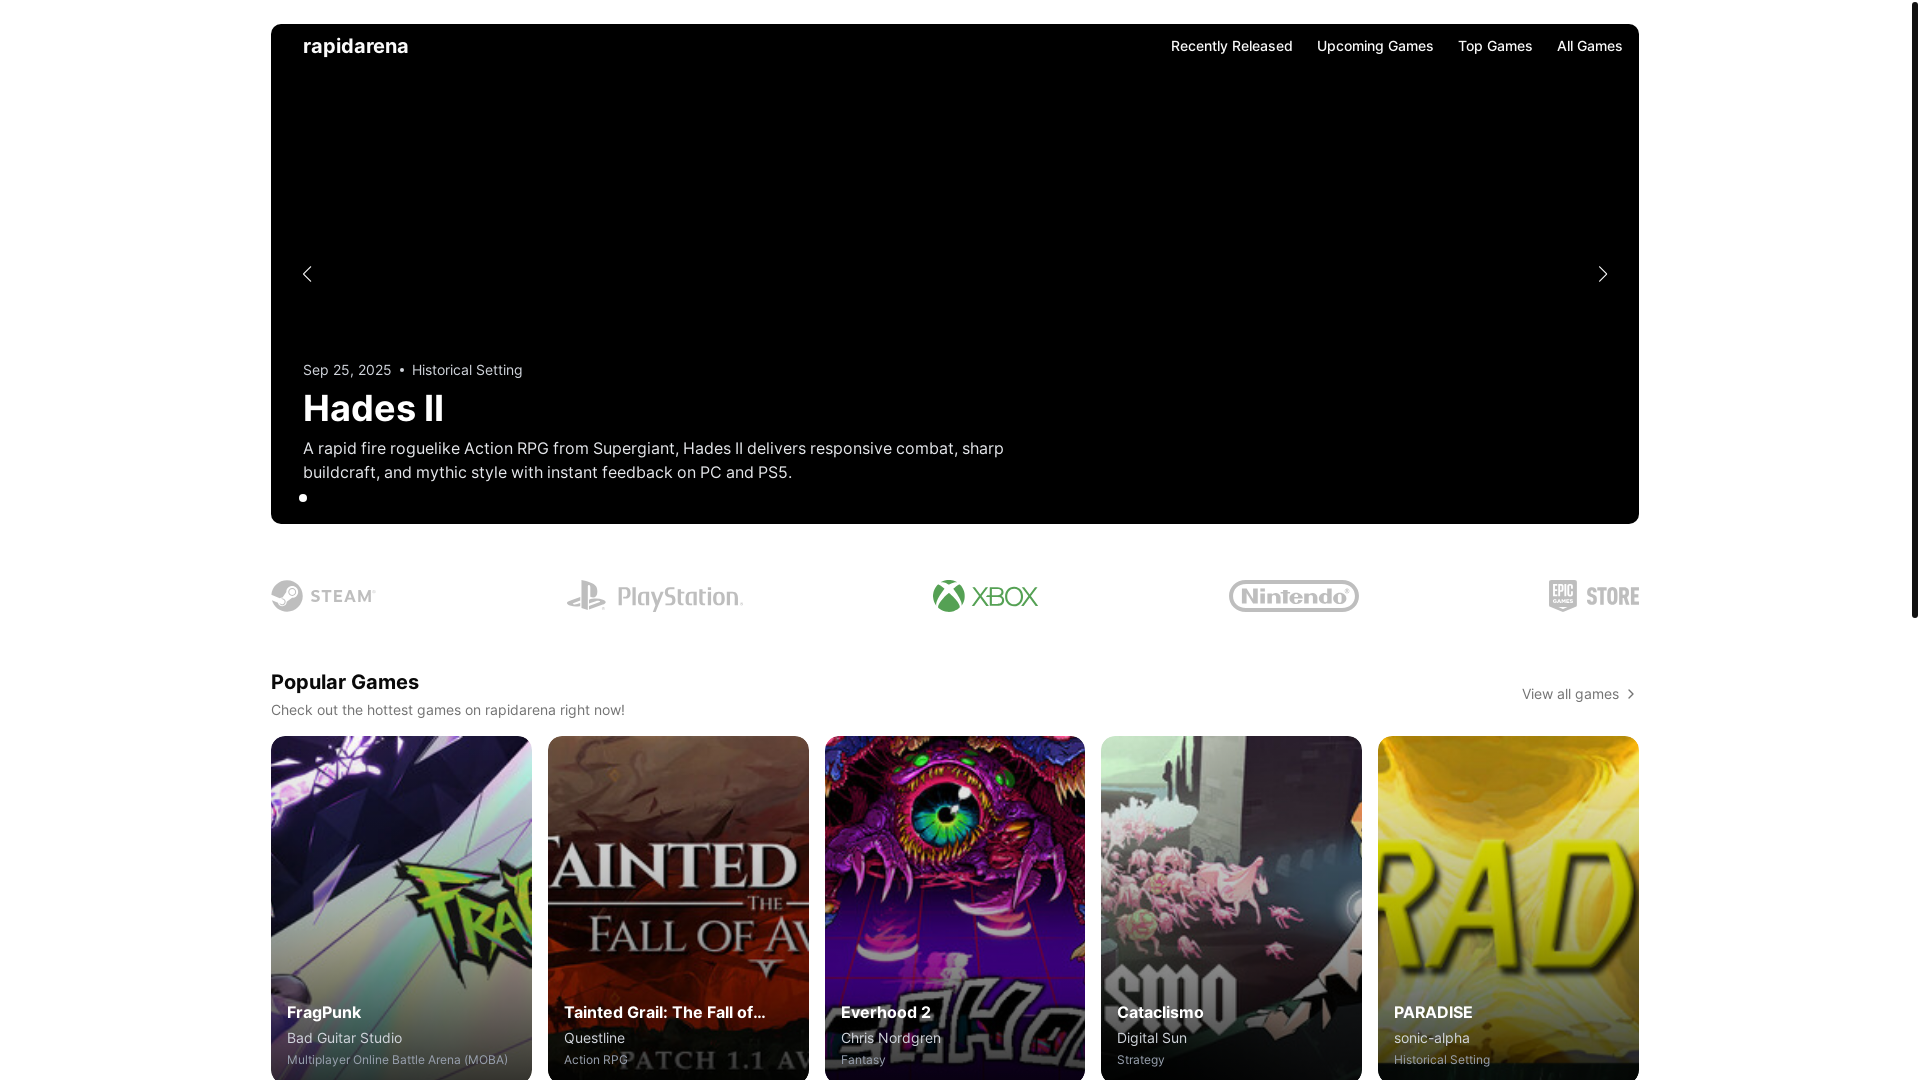This screenshot has height=1080, width=1920.
Task: Open the PARADISE game card
Action: click(x=1508, y=908)
